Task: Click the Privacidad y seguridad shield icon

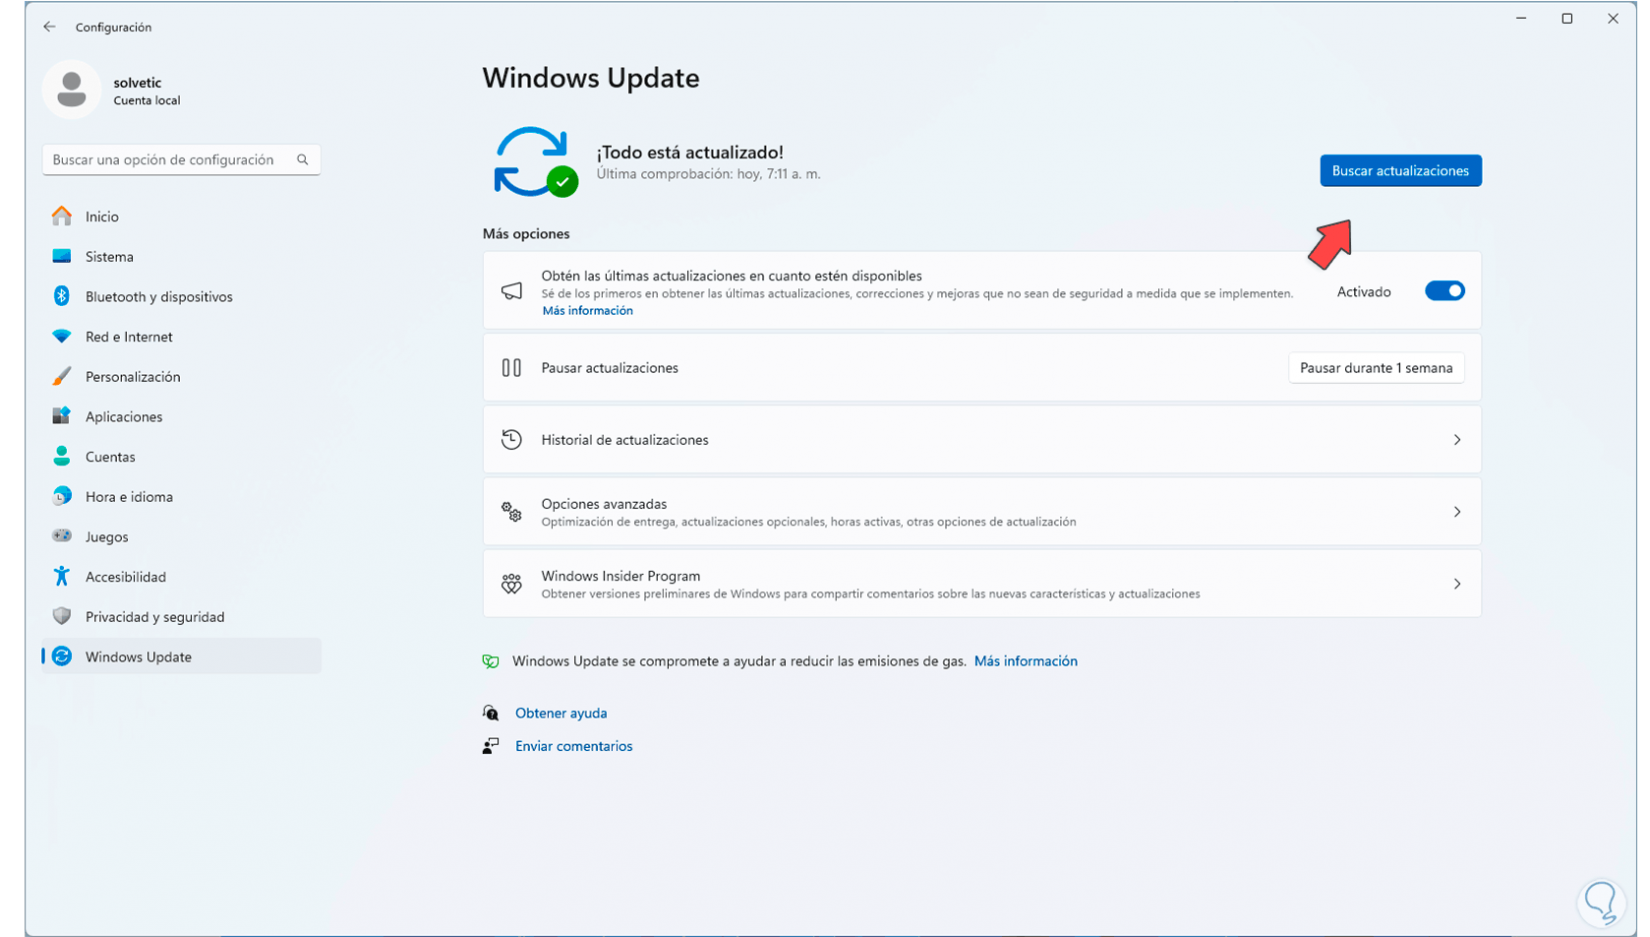Action: tap(62, 616)
